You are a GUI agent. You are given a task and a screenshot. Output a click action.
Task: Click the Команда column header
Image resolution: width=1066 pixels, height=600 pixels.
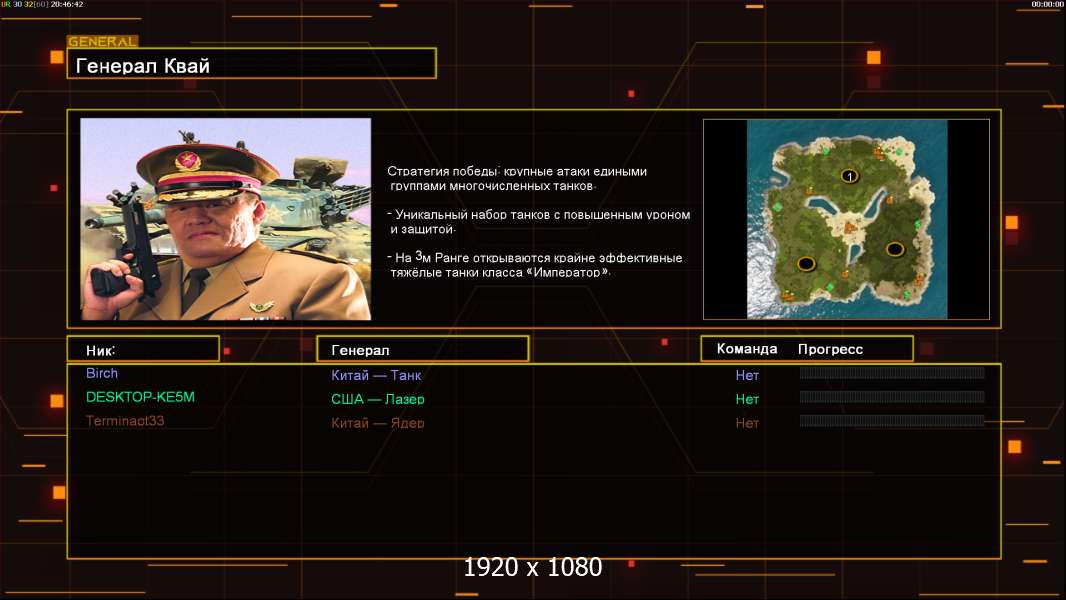[x=746, y=349]
